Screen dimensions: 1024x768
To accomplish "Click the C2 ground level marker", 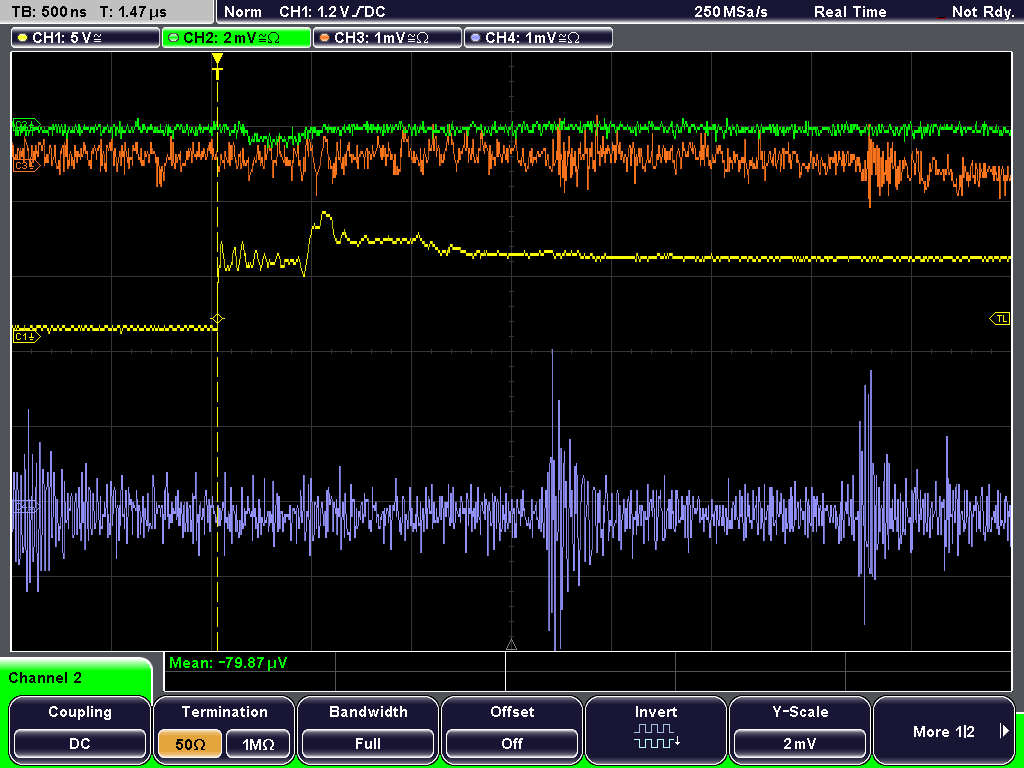I will tap(26, 124).
